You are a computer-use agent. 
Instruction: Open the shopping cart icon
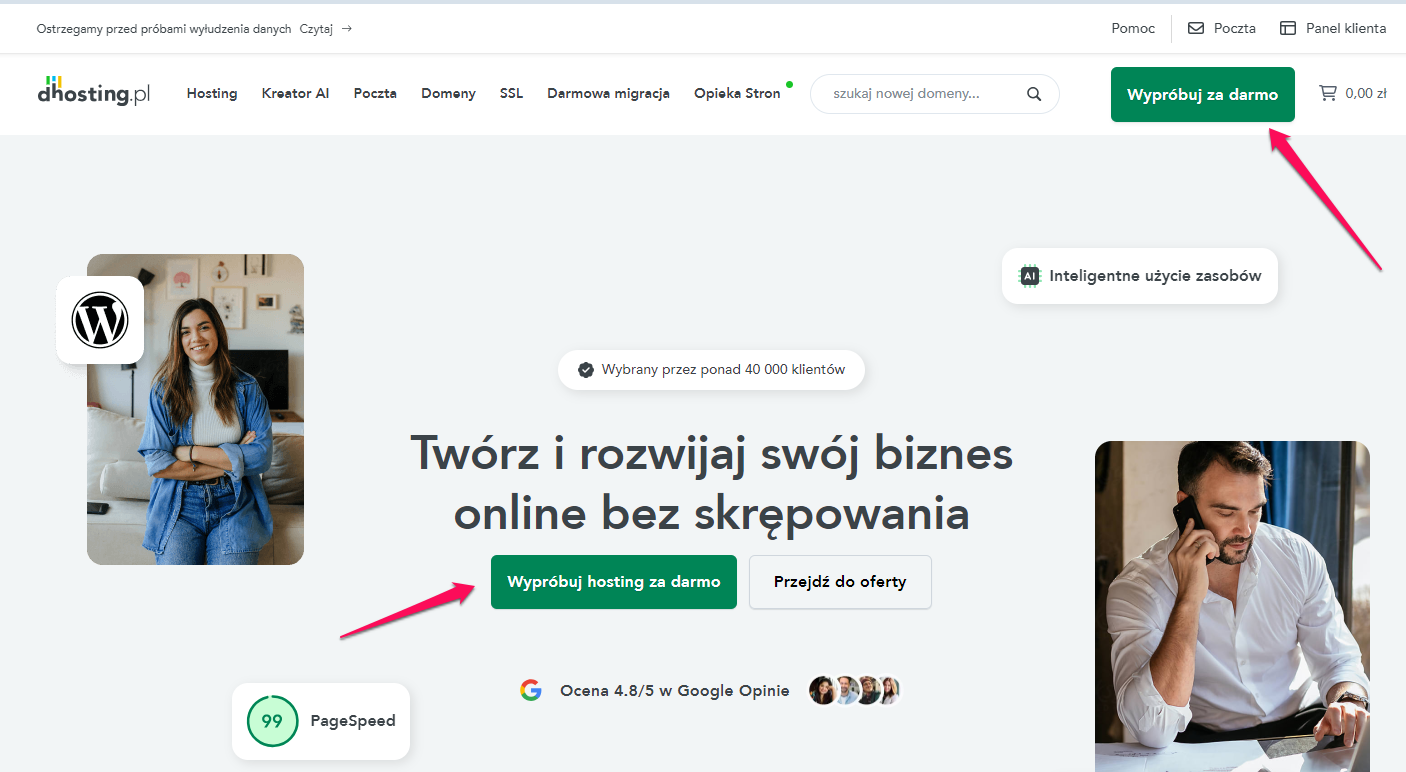click(x=1328, y=93)
